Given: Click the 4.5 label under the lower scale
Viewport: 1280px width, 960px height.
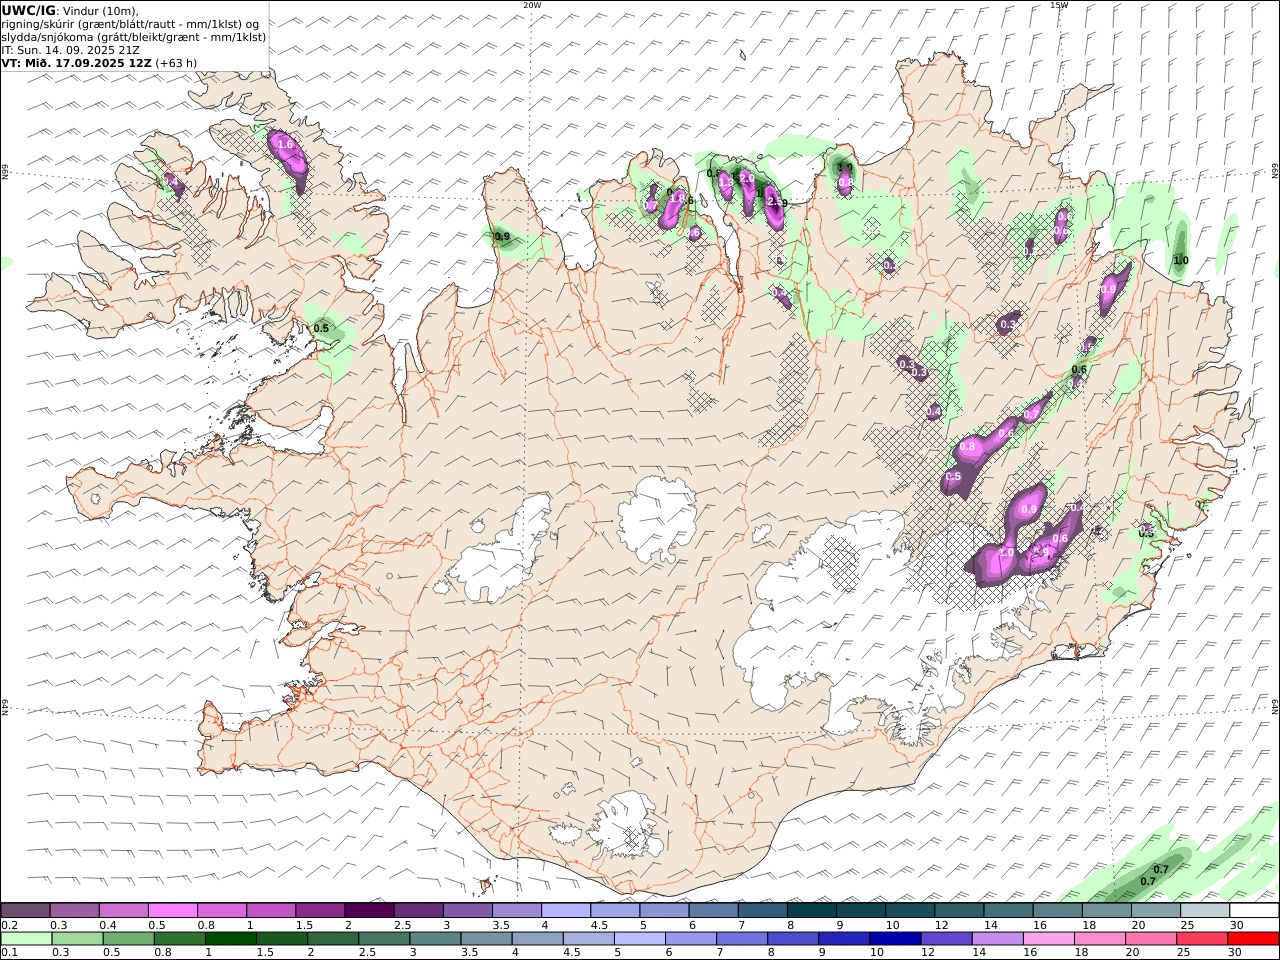Looking at the screenshot, I should click(x=571, y=952).
